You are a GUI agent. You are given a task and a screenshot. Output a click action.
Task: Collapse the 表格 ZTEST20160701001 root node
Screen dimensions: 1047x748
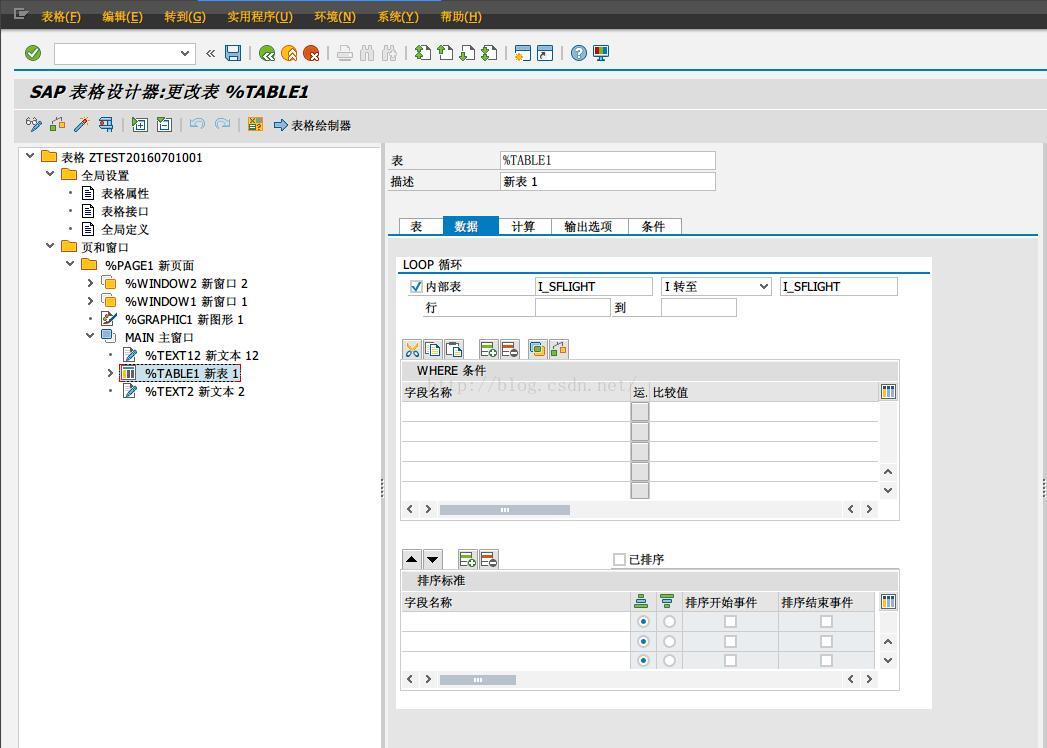point(30,156)
